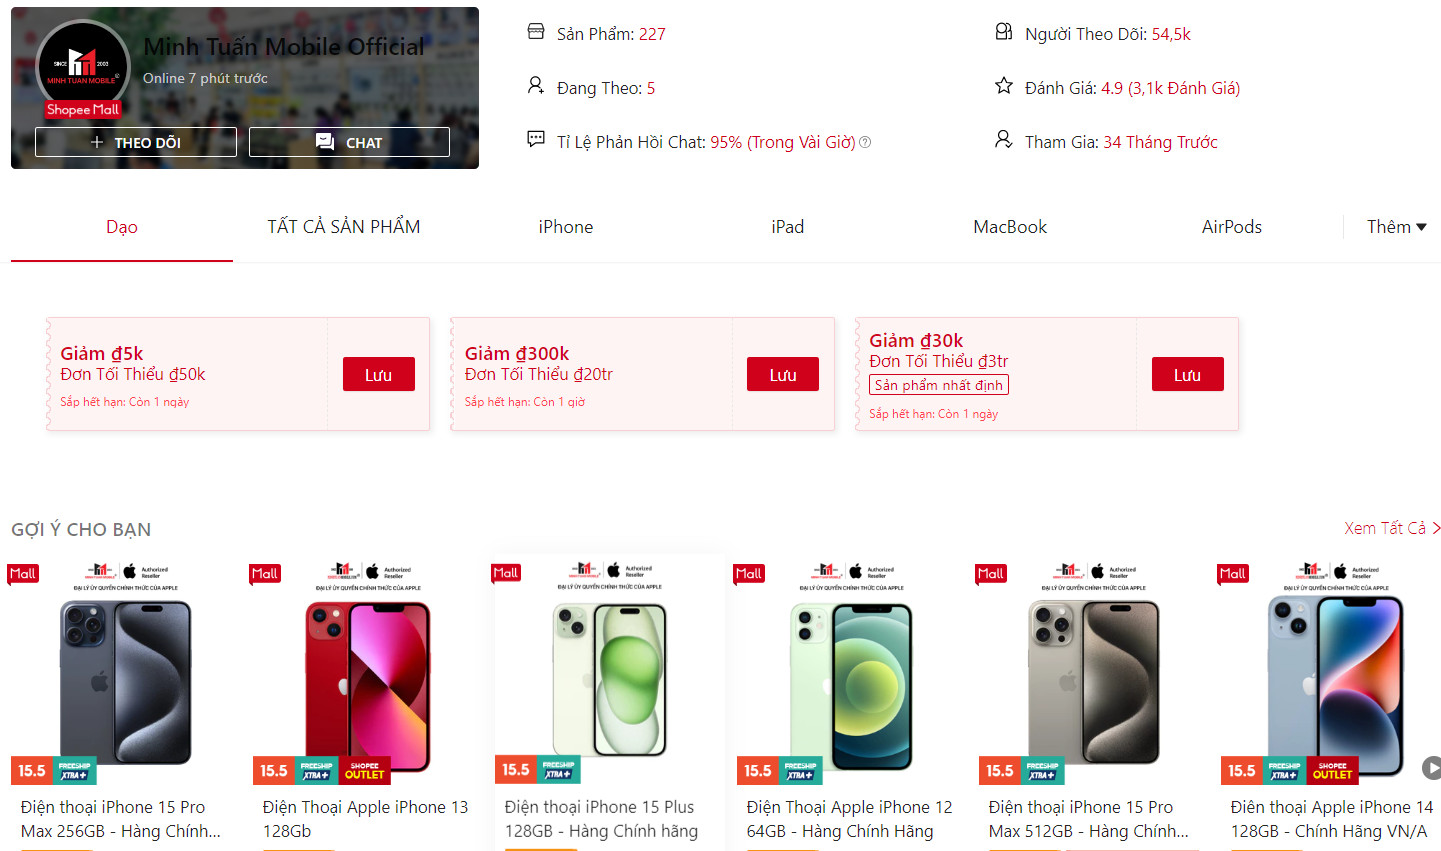This screenshot has width=1441, height=851.
Task: Select the TẤT CẢ SẢN PHẨM tab
Action: coord(344,227)
